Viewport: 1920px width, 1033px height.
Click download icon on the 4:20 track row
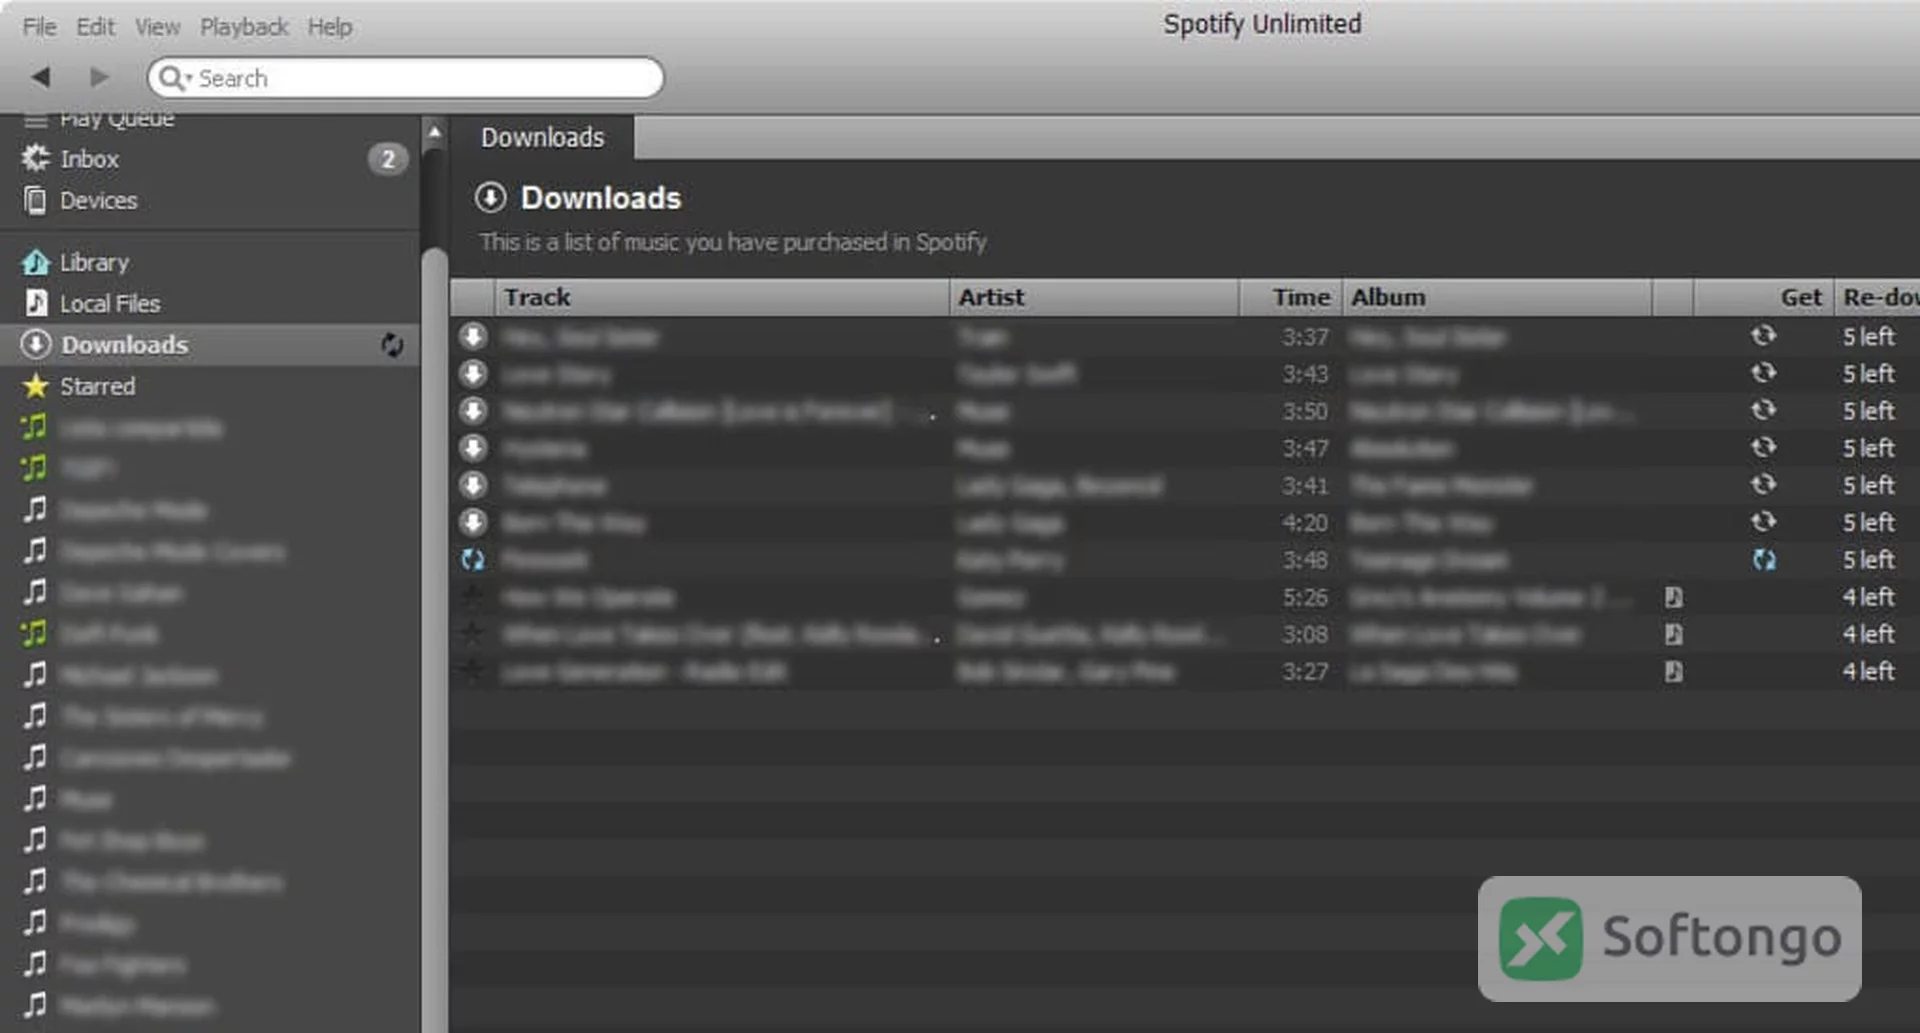473,522
